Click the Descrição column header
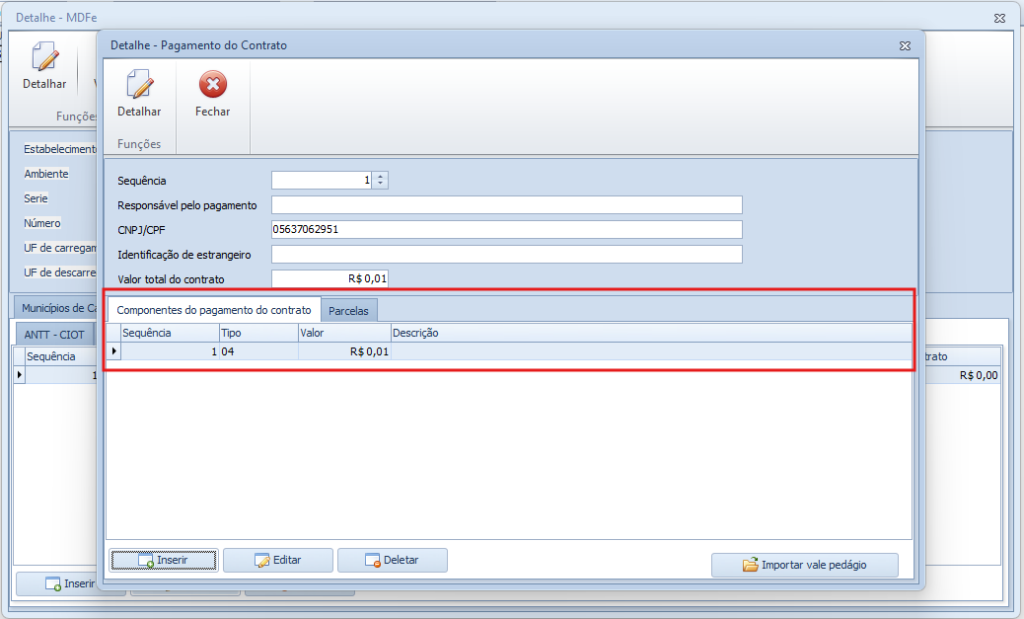The height and width of the screenshot is (619, 1024). (650, 332)
